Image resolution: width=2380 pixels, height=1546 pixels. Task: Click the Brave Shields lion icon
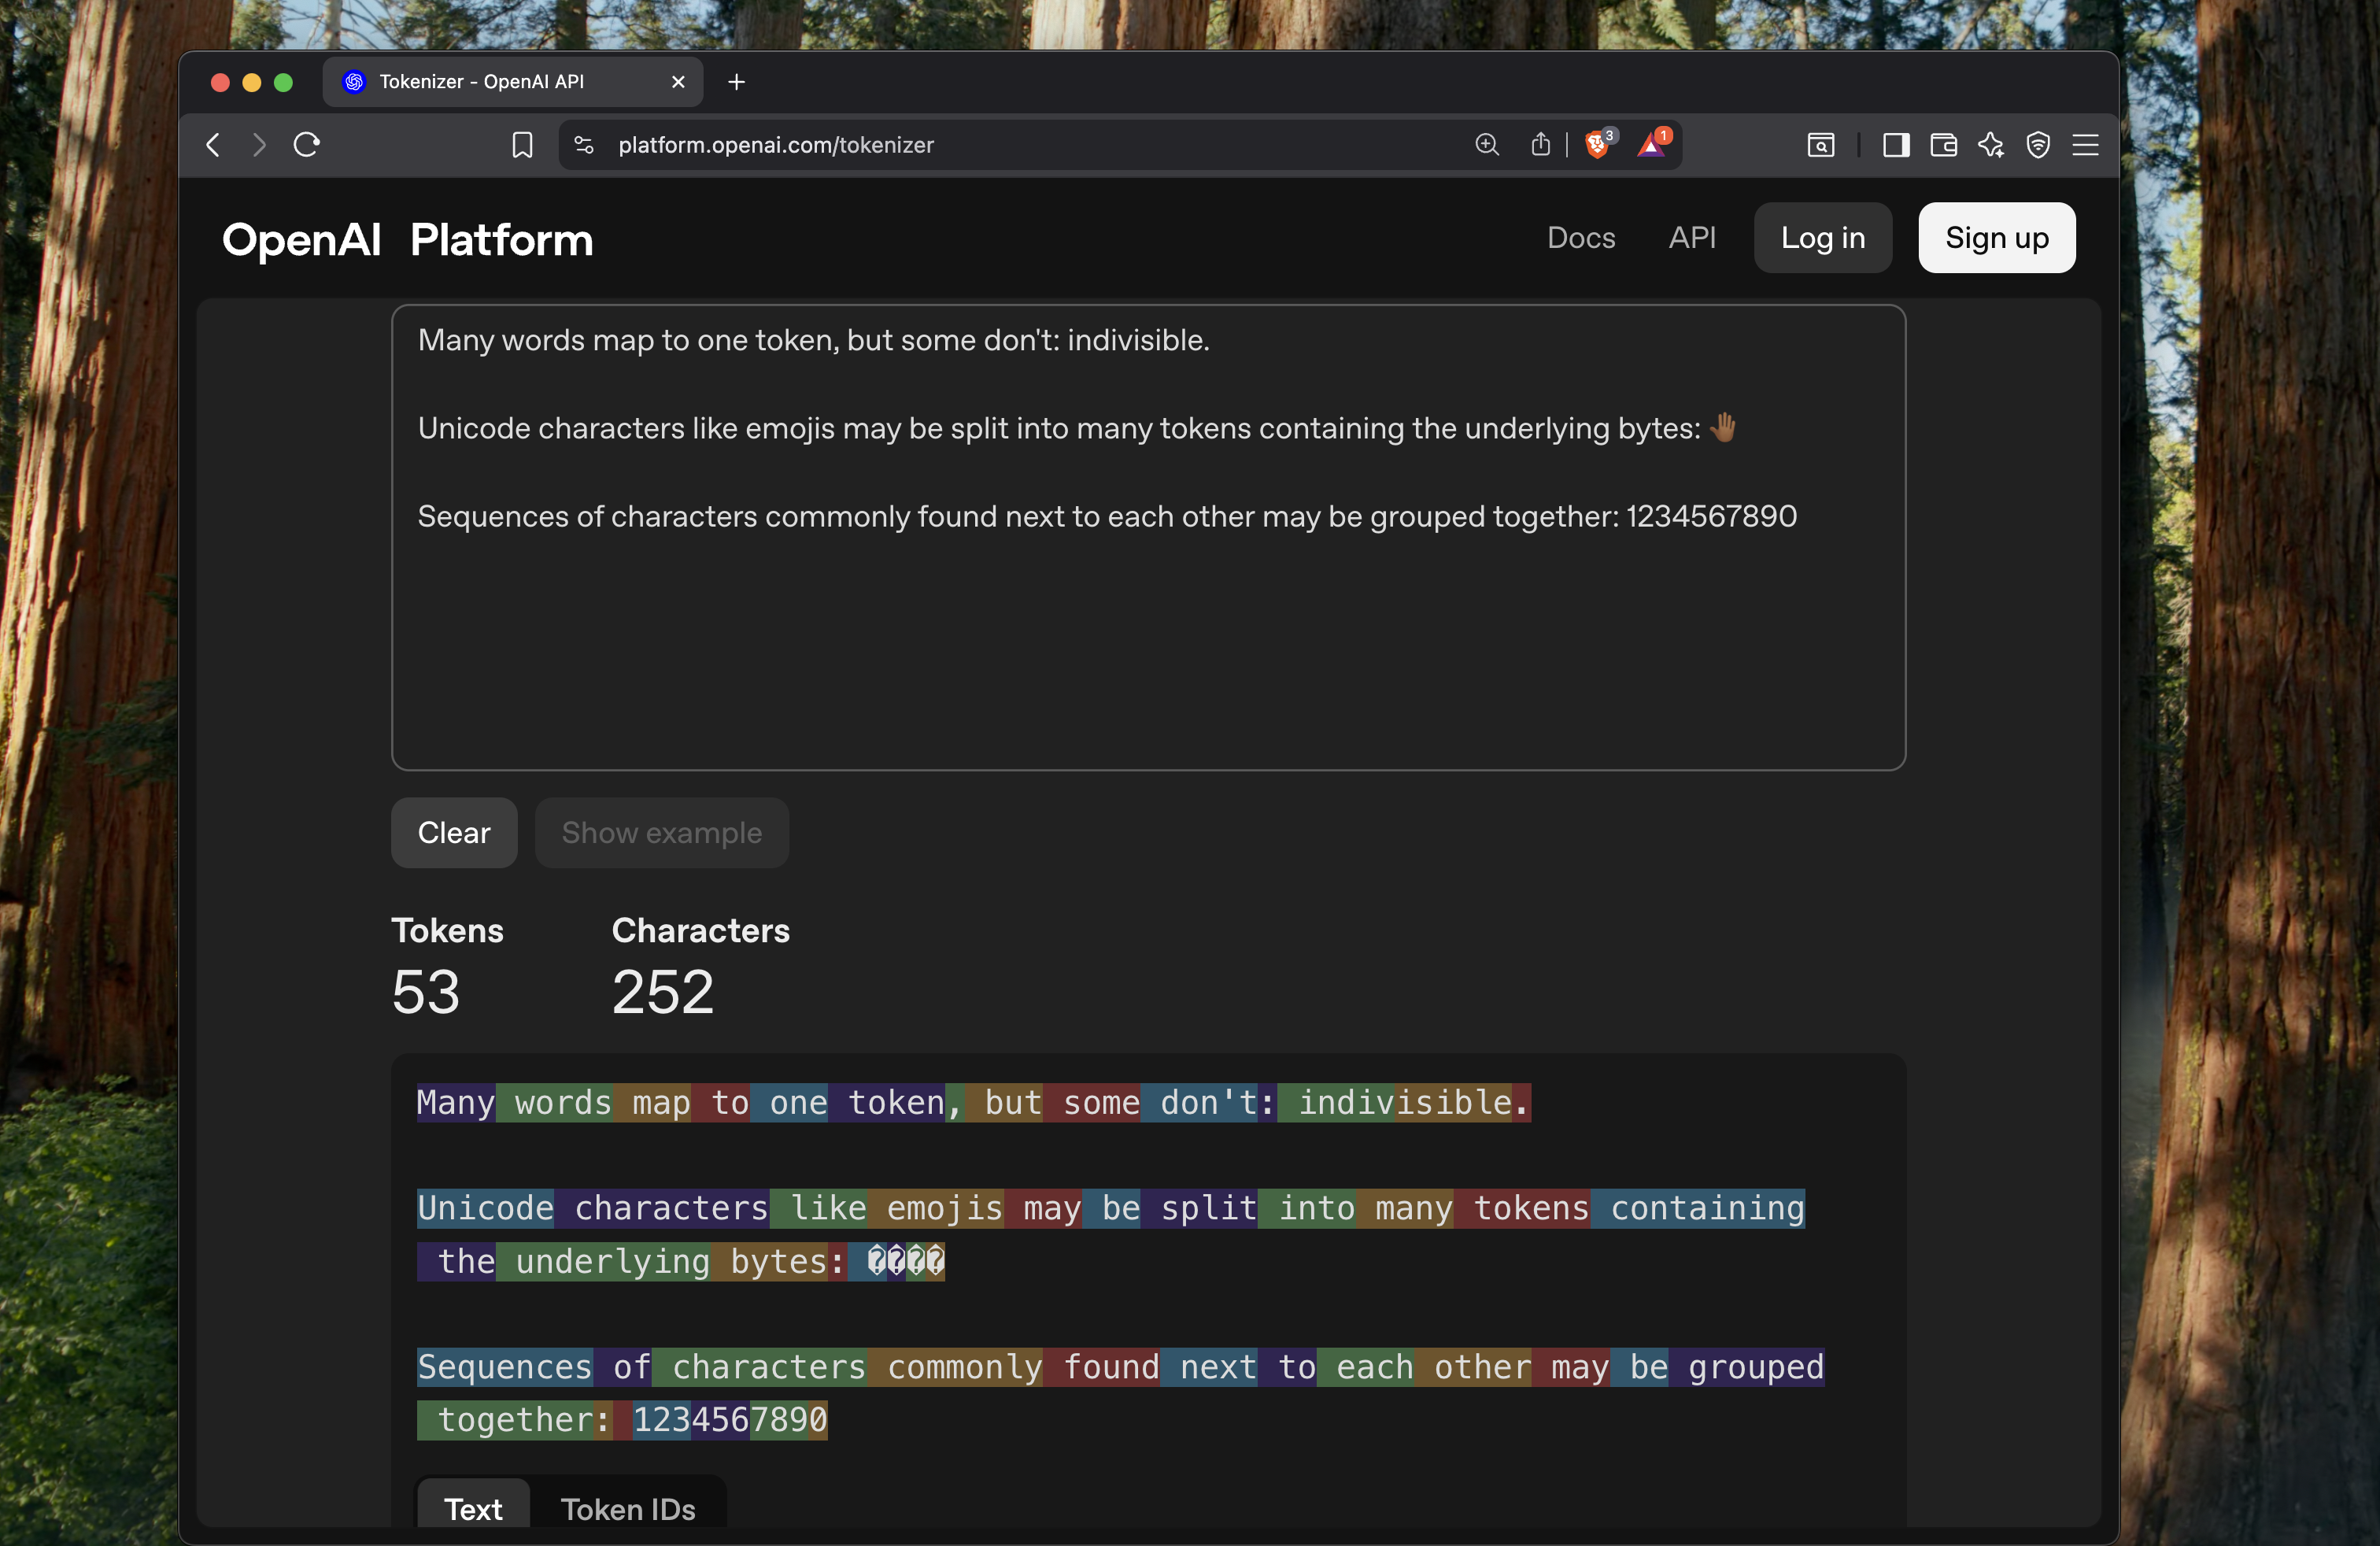coord(1598,145)
